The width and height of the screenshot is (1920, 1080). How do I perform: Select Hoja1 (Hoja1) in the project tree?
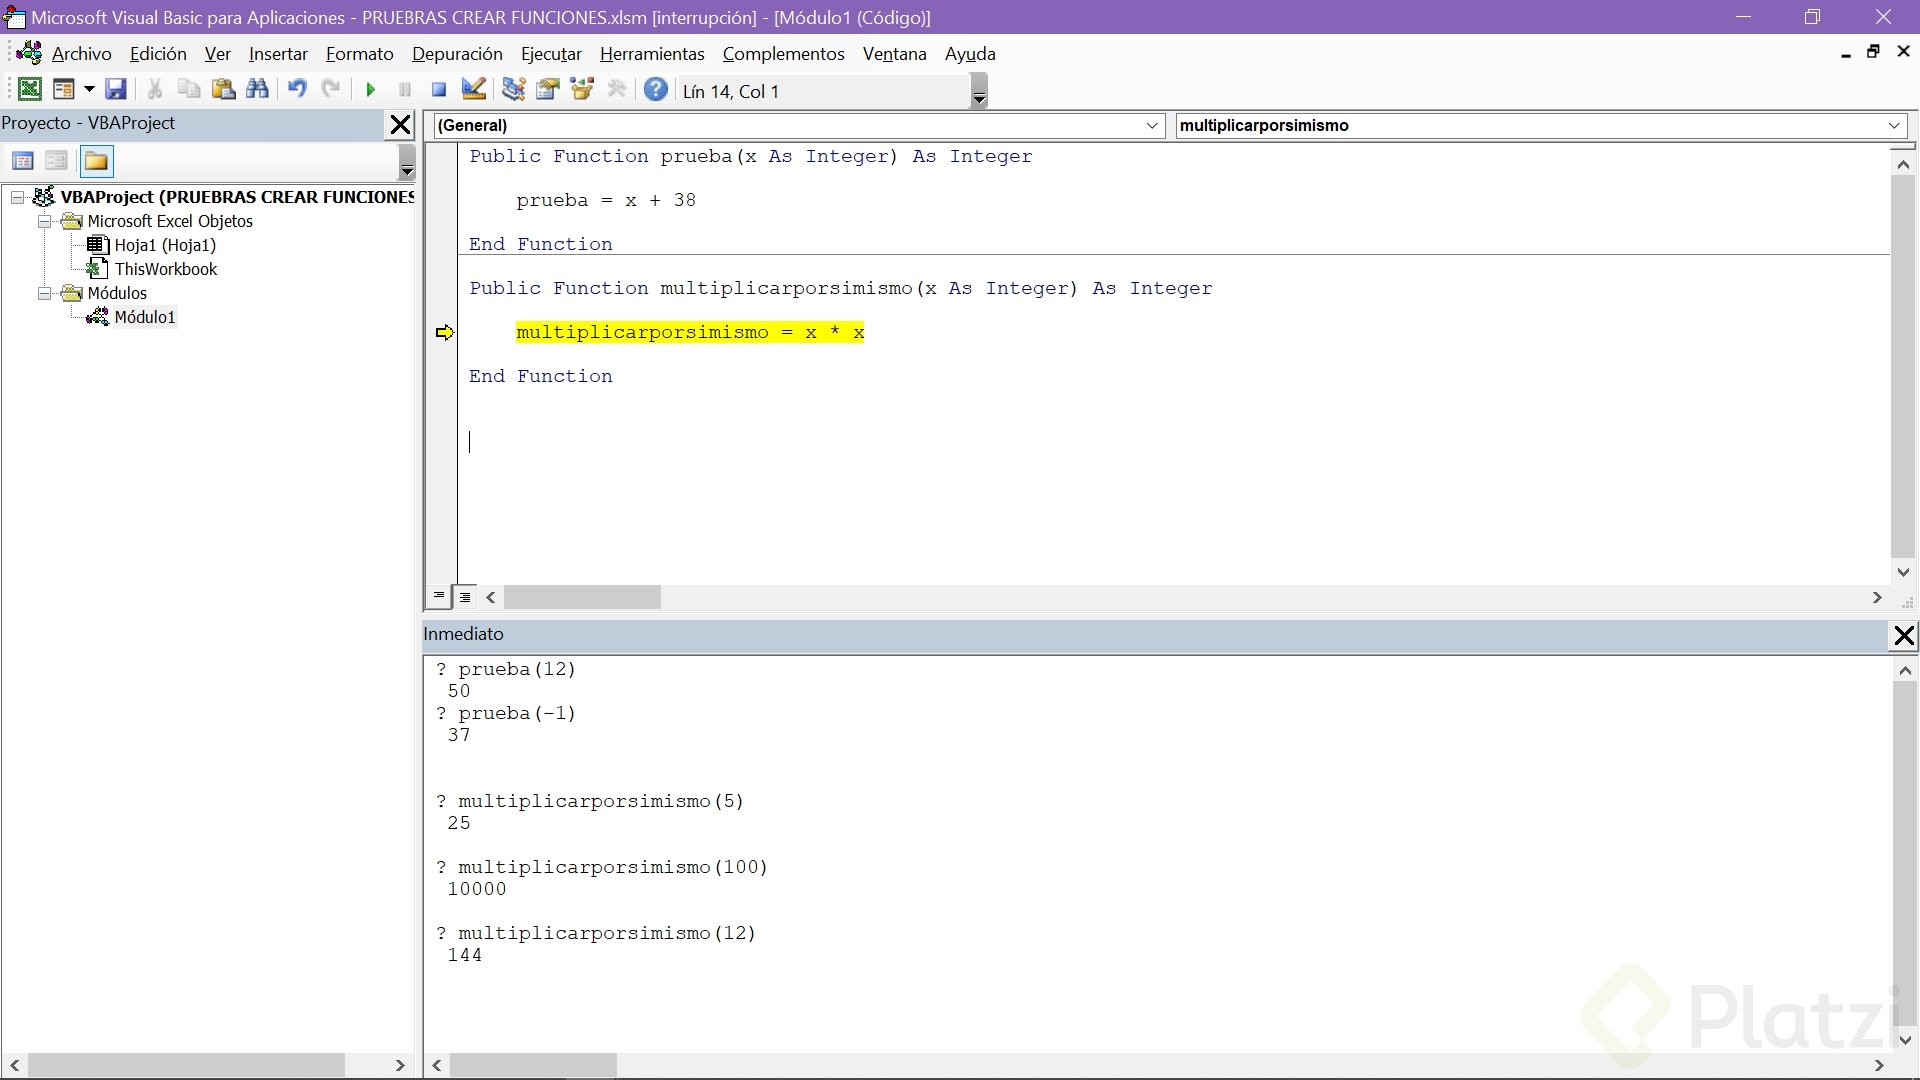(x=165, y=245)
